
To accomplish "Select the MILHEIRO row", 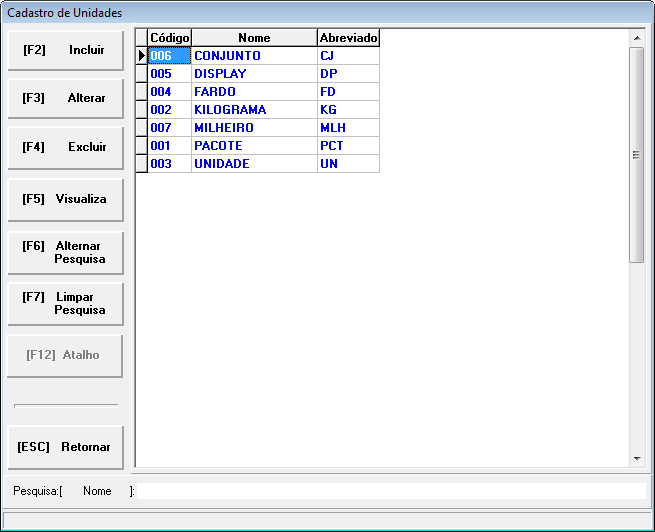I will pyautogui.click(x=253, y=128).
